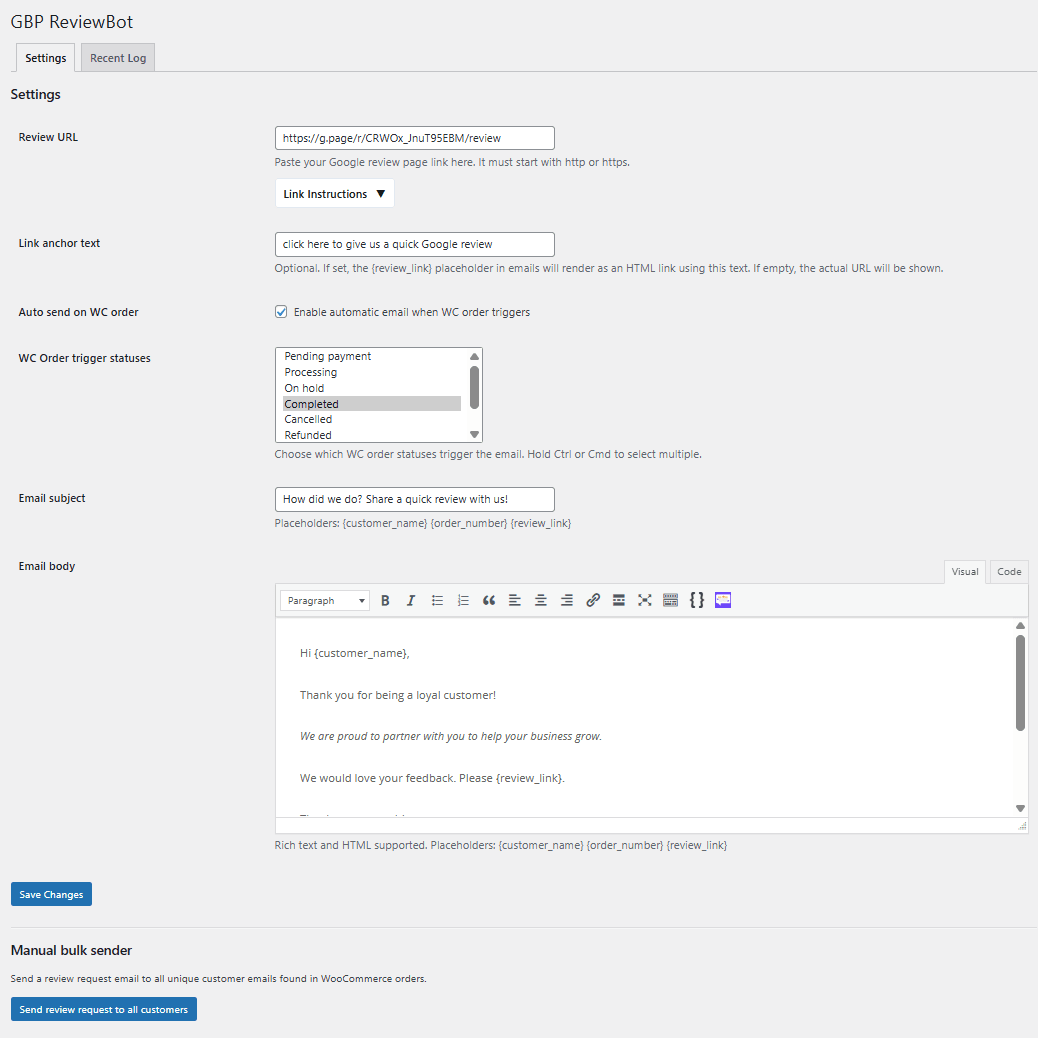Click Send review request to all customers
The height and width of the screenshot is (1038, 1038).
(104, 1009)
